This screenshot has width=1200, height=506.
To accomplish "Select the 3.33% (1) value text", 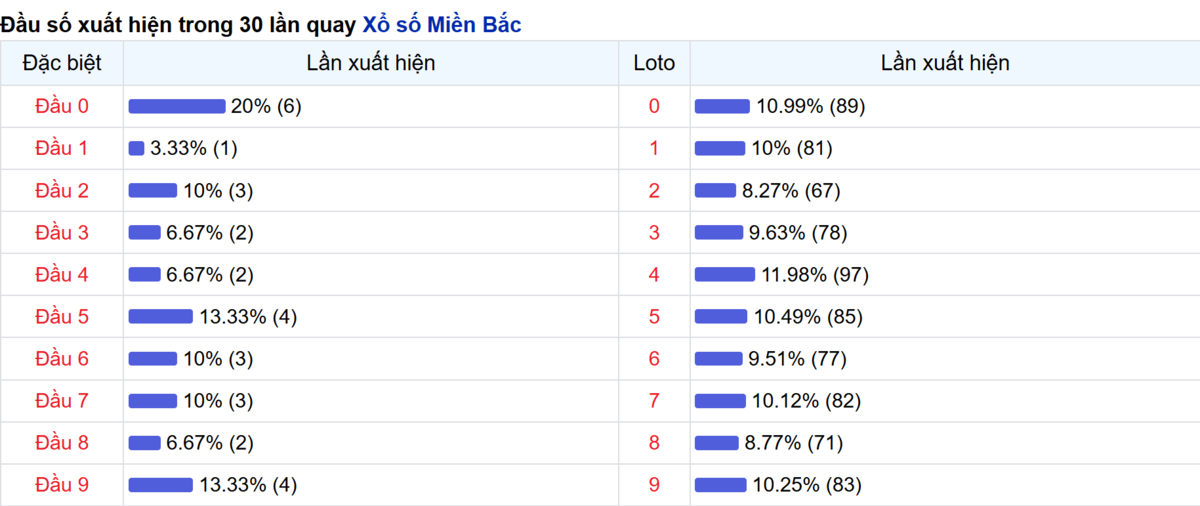I will tap(193, 149).
